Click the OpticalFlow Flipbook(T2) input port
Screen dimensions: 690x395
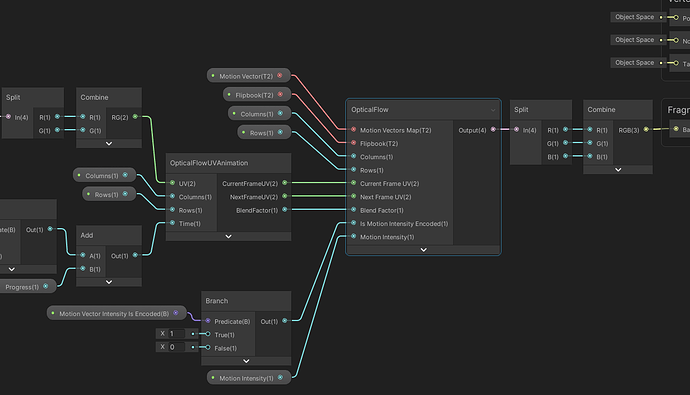click(353, 143)
